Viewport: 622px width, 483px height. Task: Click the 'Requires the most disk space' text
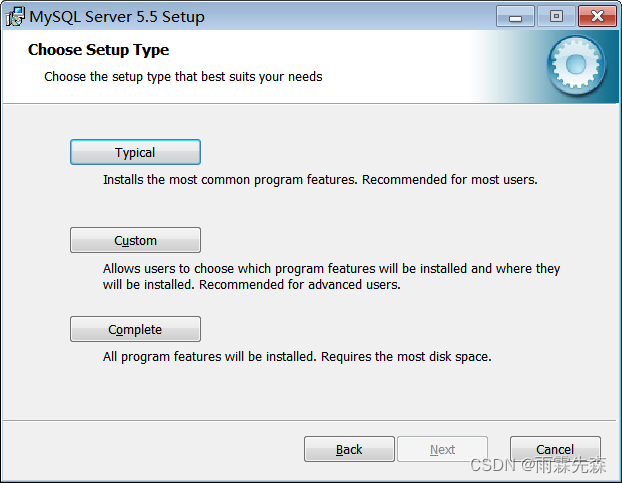coord(406,356)
